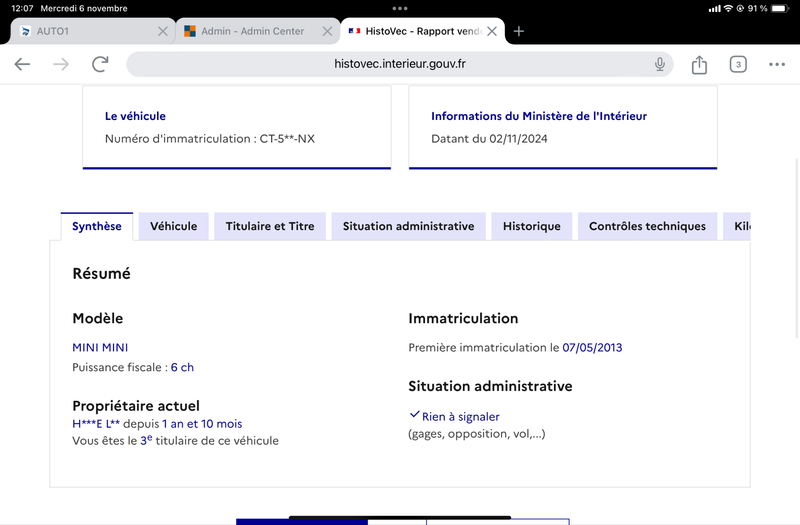Open a new tab with plus icon
800x525 pixels.
(519, 31)
